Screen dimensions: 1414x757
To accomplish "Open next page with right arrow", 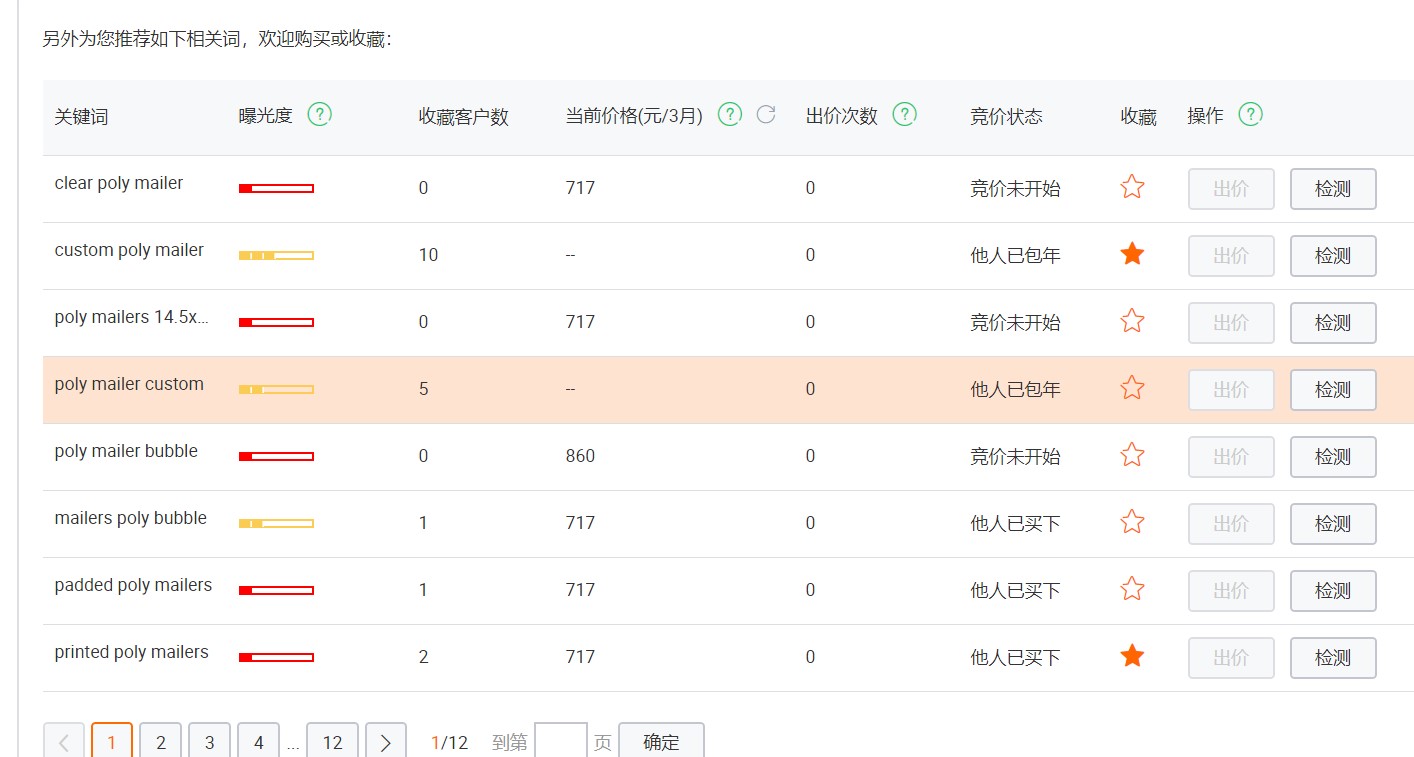I will tap(386, 742).
